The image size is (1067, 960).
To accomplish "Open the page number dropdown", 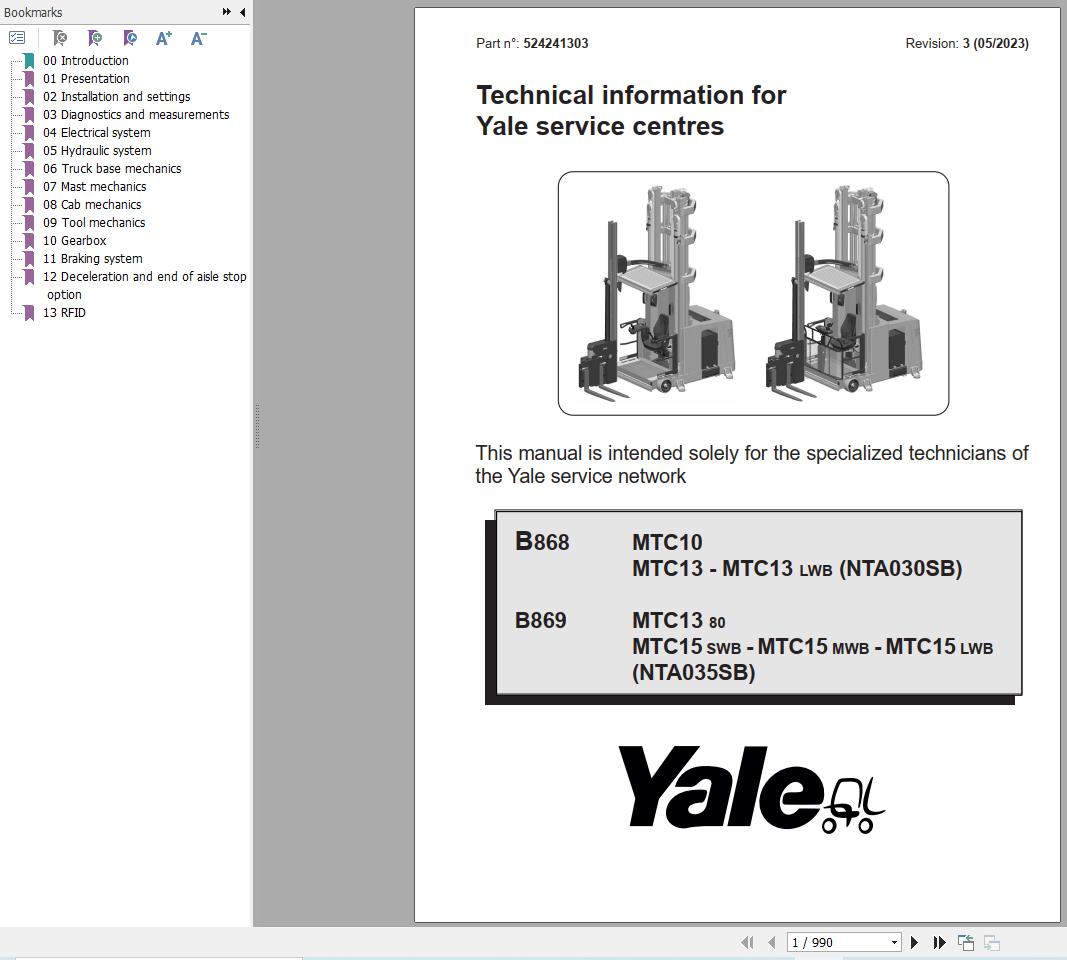I will point(894,942).
